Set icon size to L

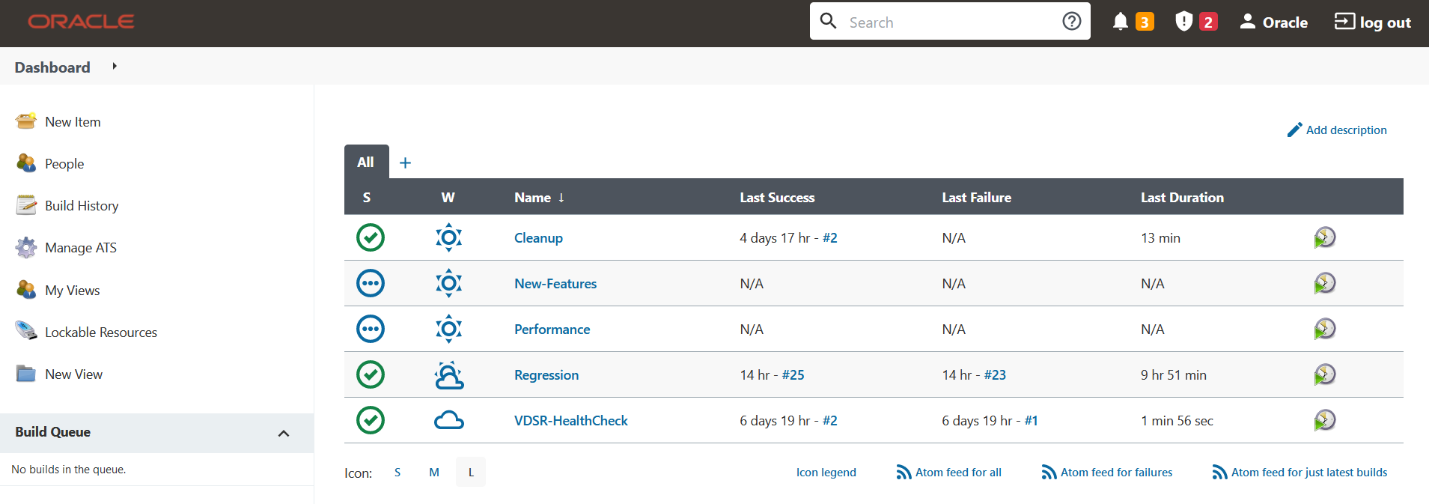[x=471, y=472]
